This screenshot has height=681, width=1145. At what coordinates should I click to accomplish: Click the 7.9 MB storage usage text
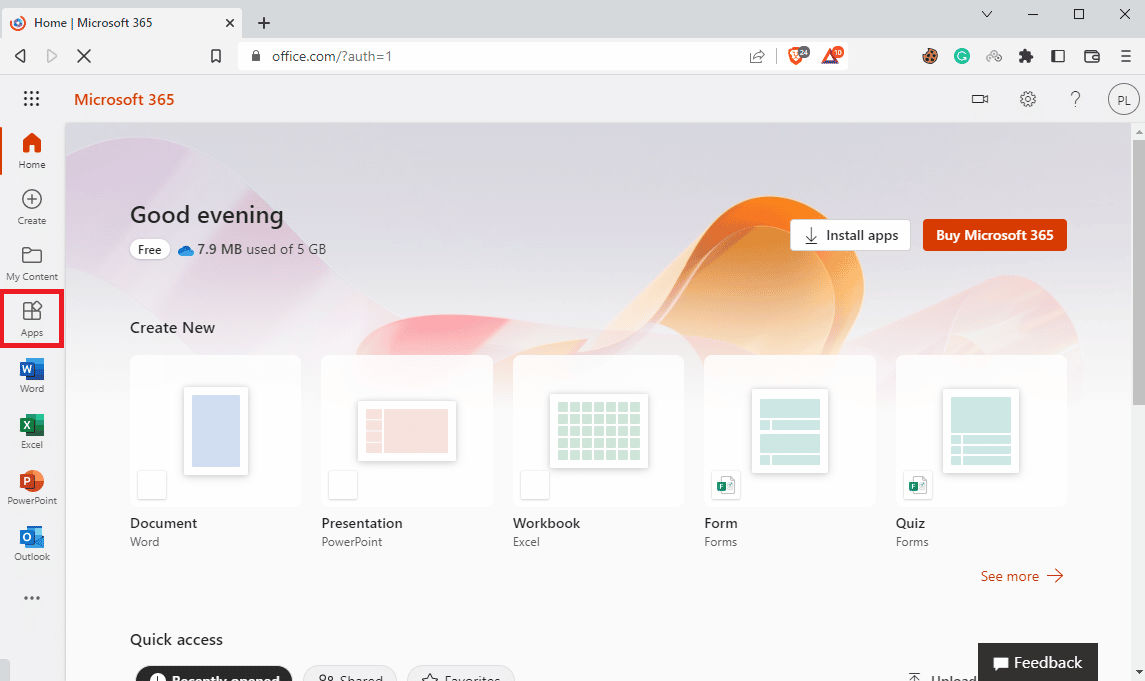(261, 250)
